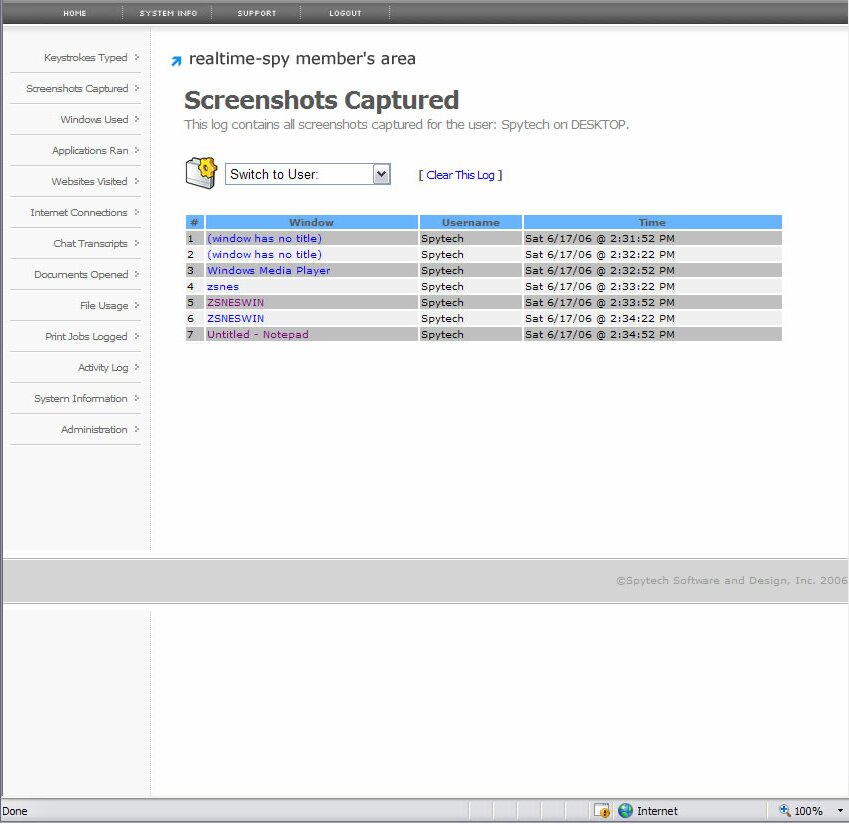Screen dimensions: 849x824
Task: View the zsnes screenshot log entry
Action: 223,287
